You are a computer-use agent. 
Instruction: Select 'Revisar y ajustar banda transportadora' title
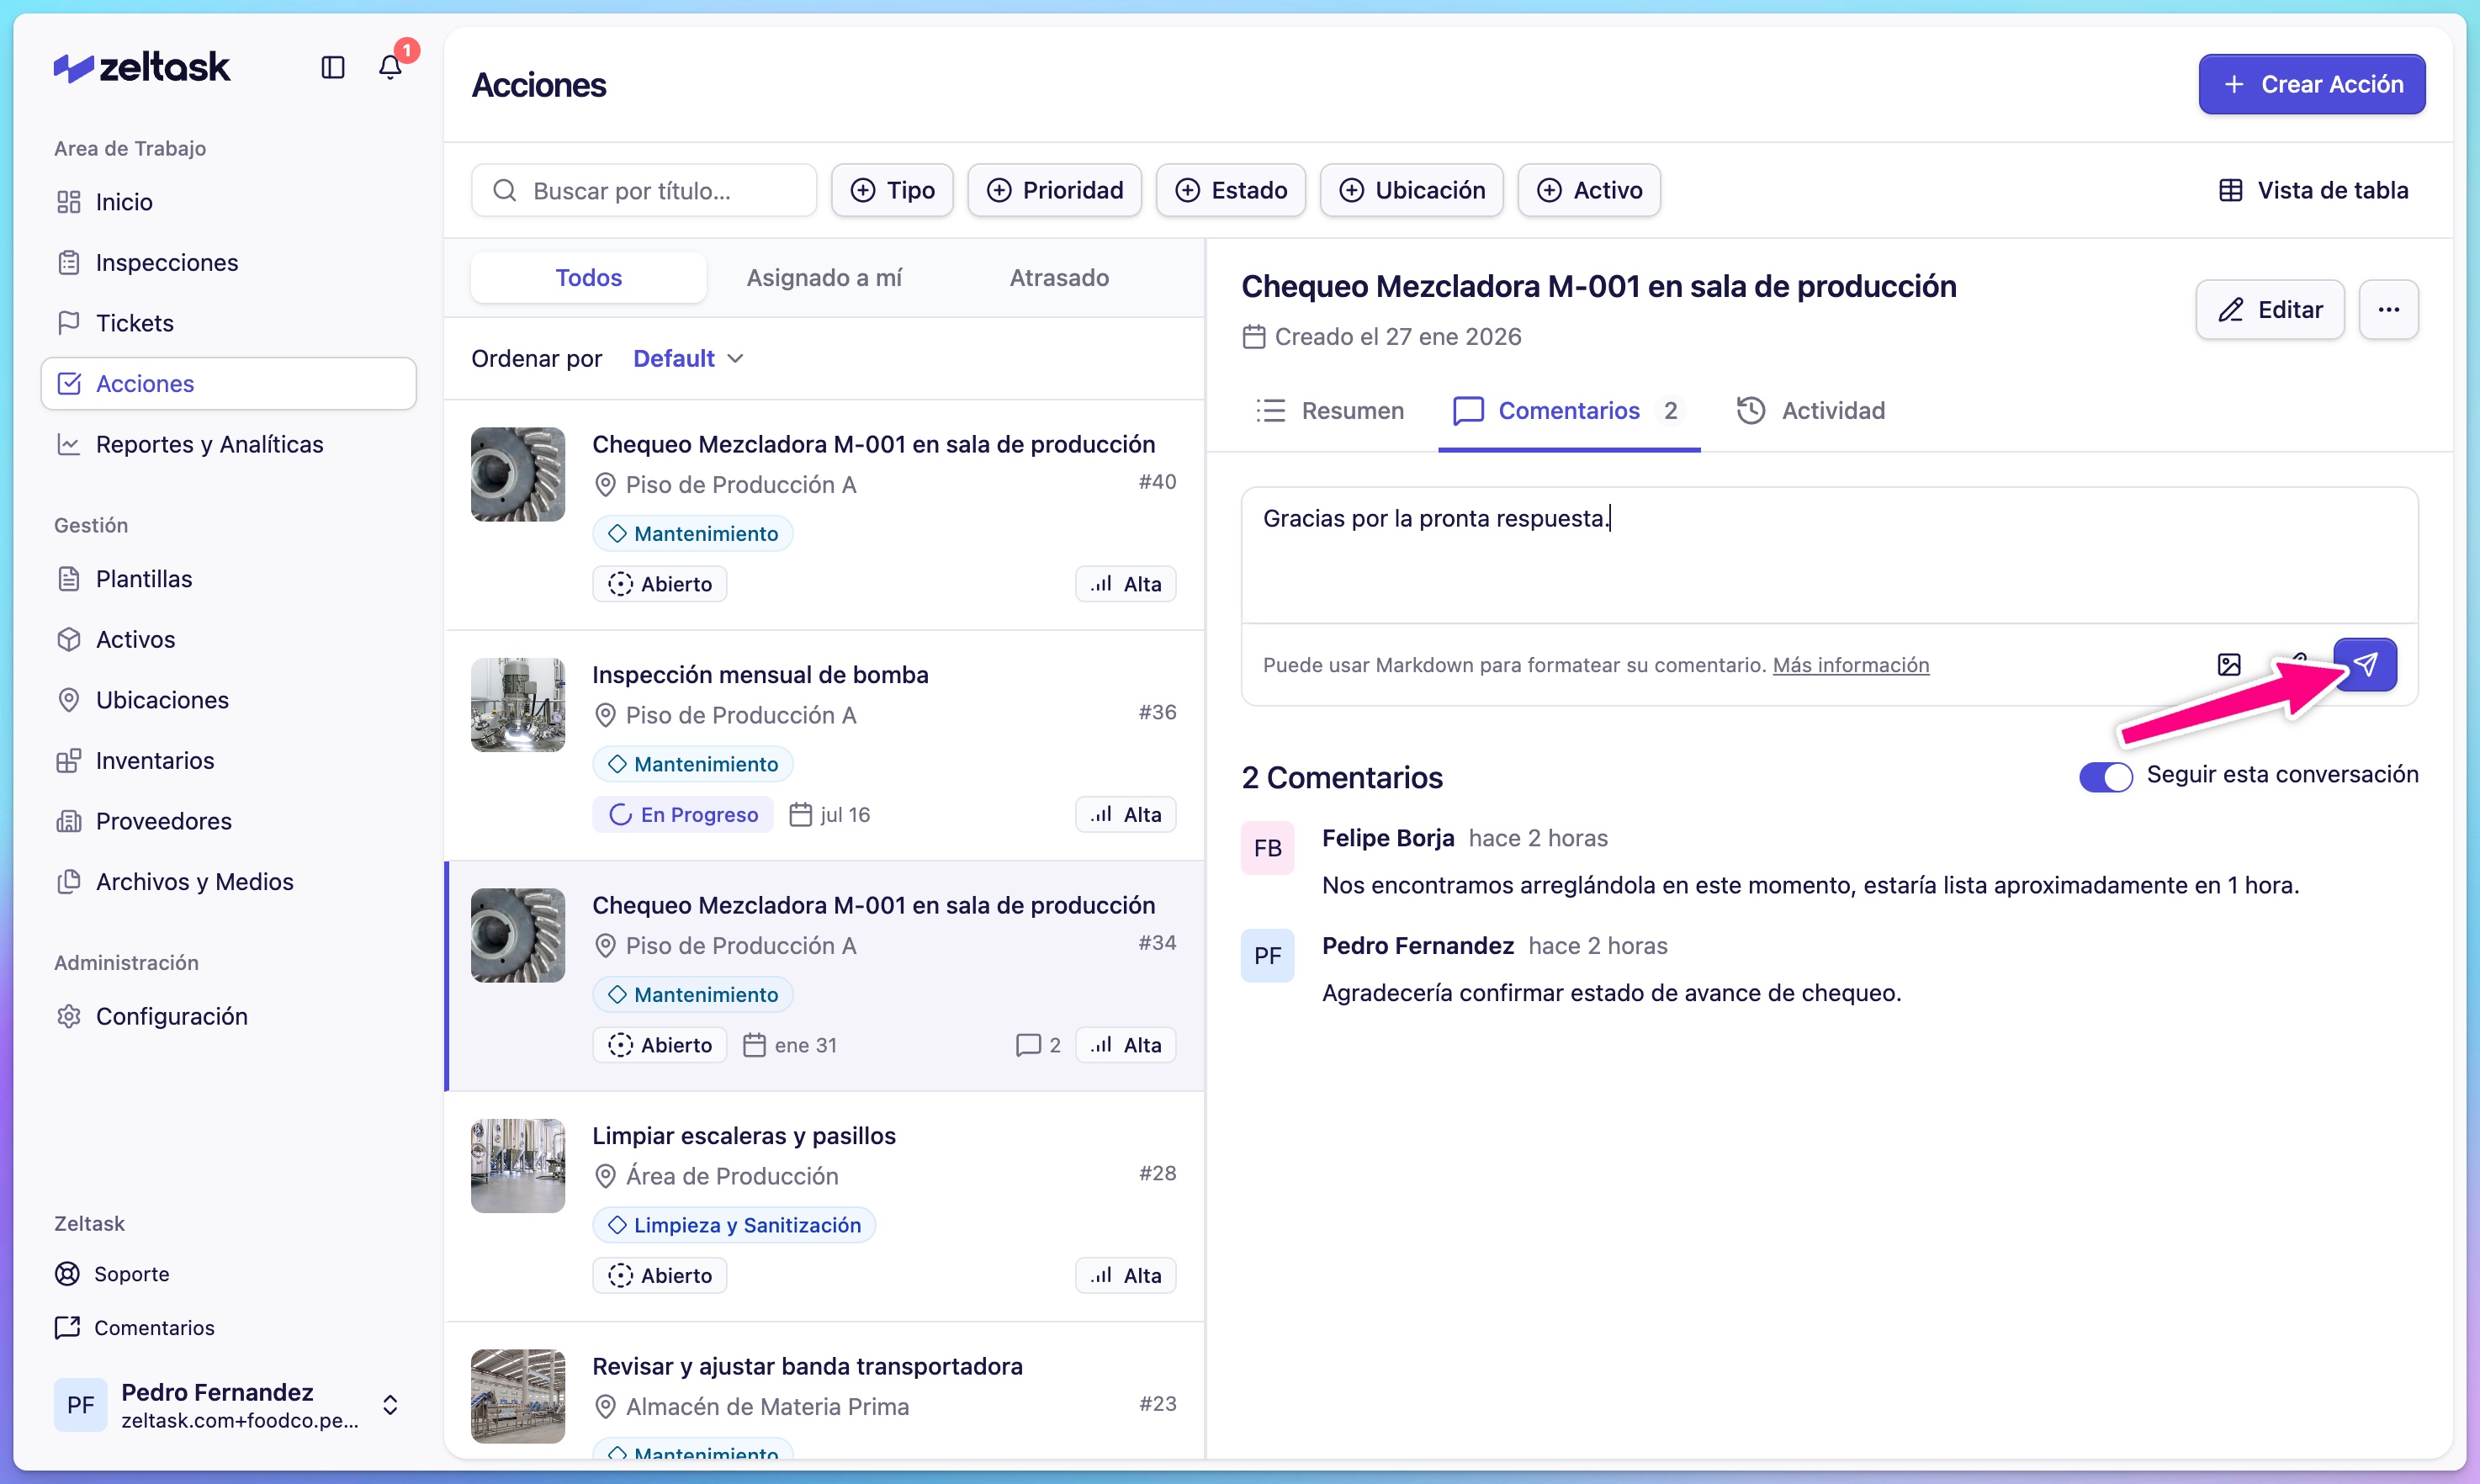(807, 1366)
